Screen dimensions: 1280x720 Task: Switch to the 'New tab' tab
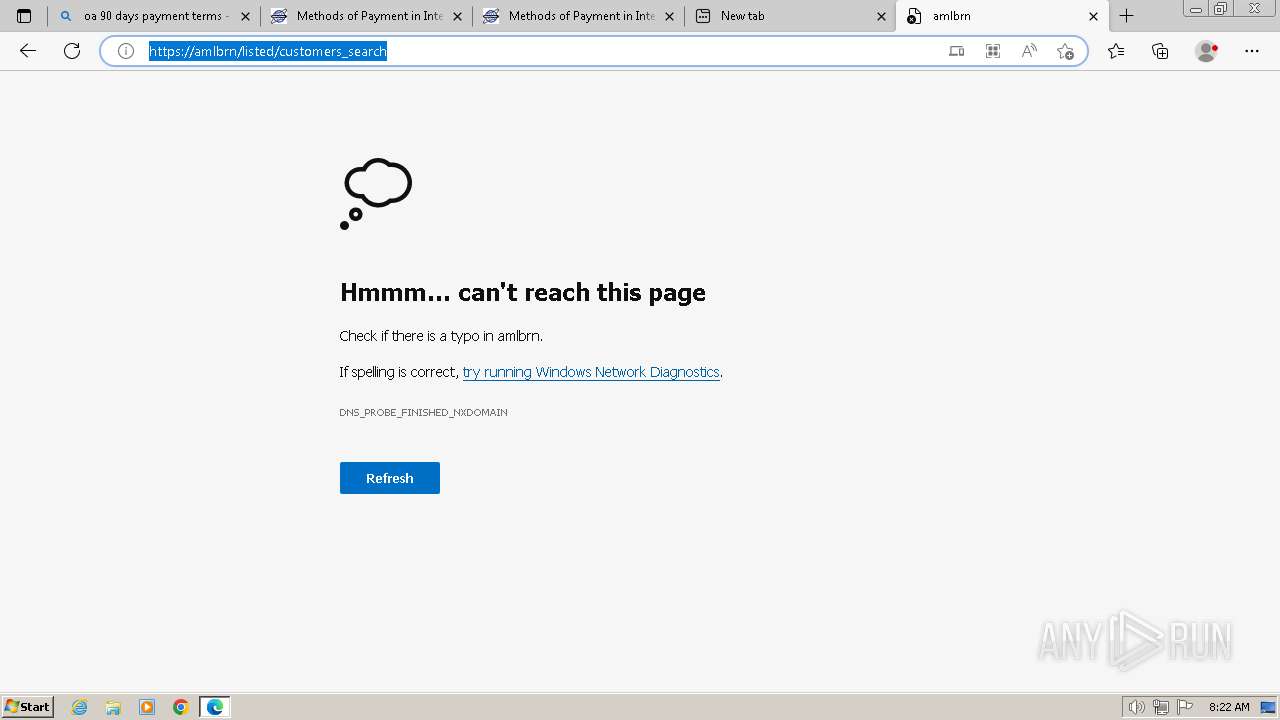click(x=791, y=16)
